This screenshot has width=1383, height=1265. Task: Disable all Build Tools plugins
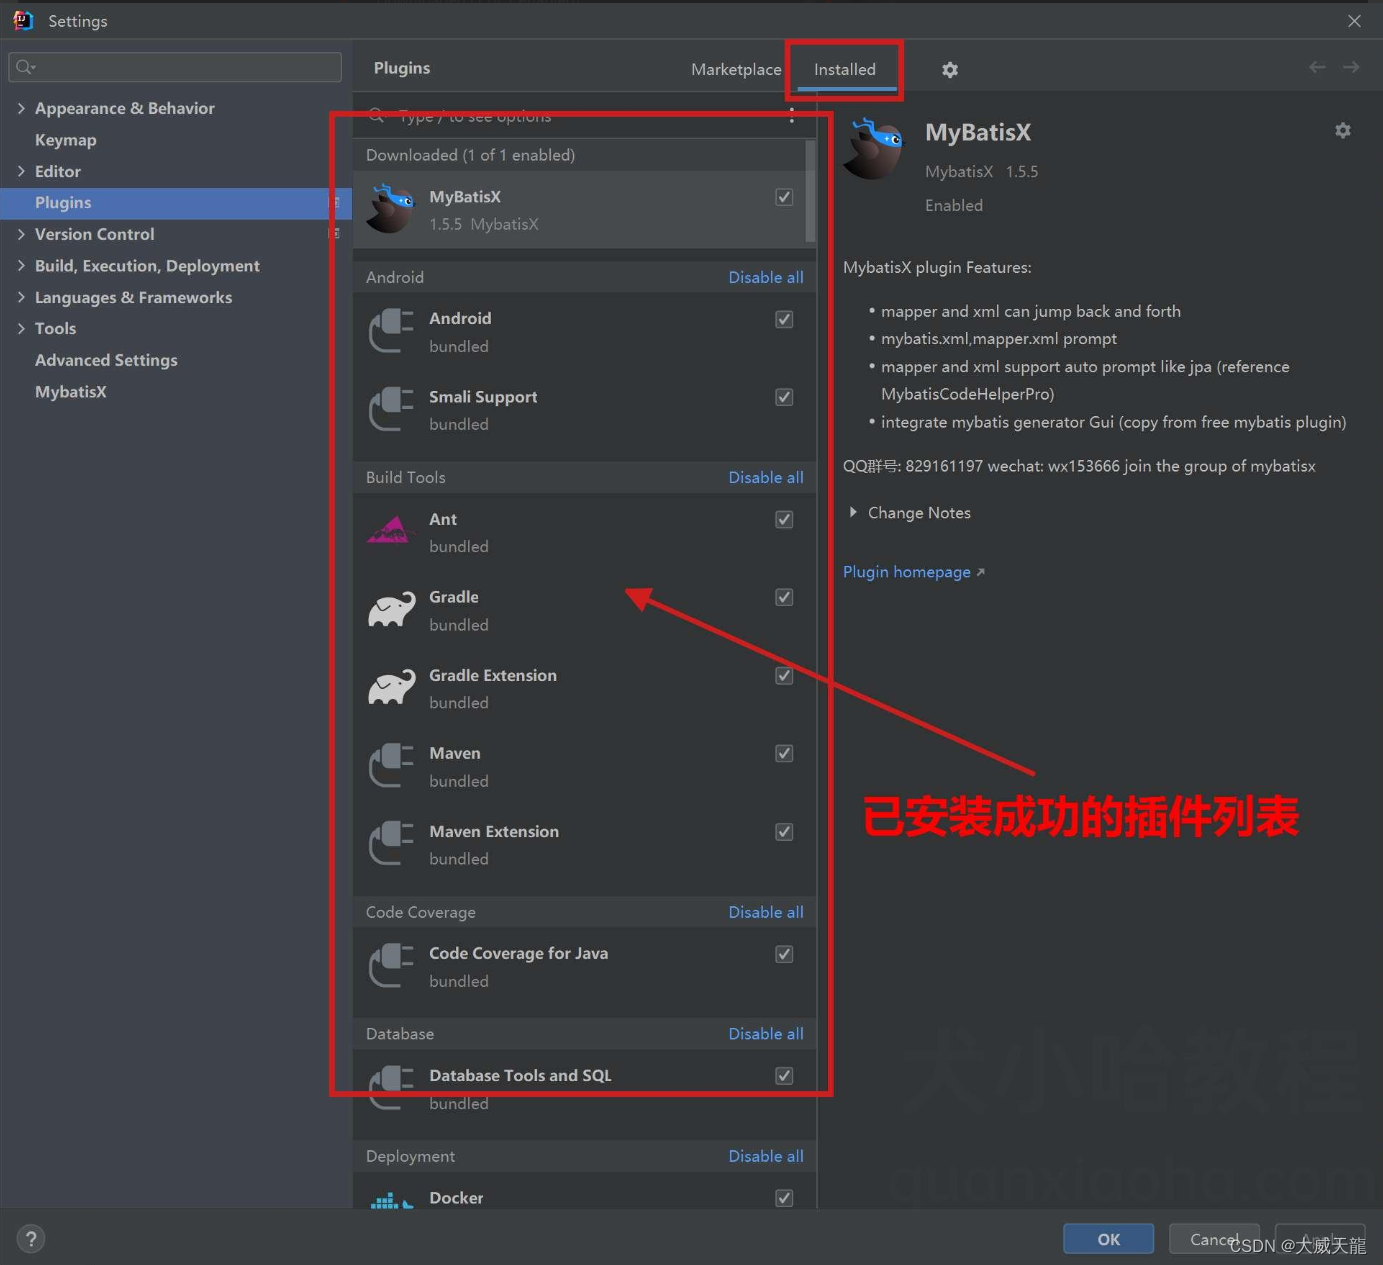tap(766, 477)
